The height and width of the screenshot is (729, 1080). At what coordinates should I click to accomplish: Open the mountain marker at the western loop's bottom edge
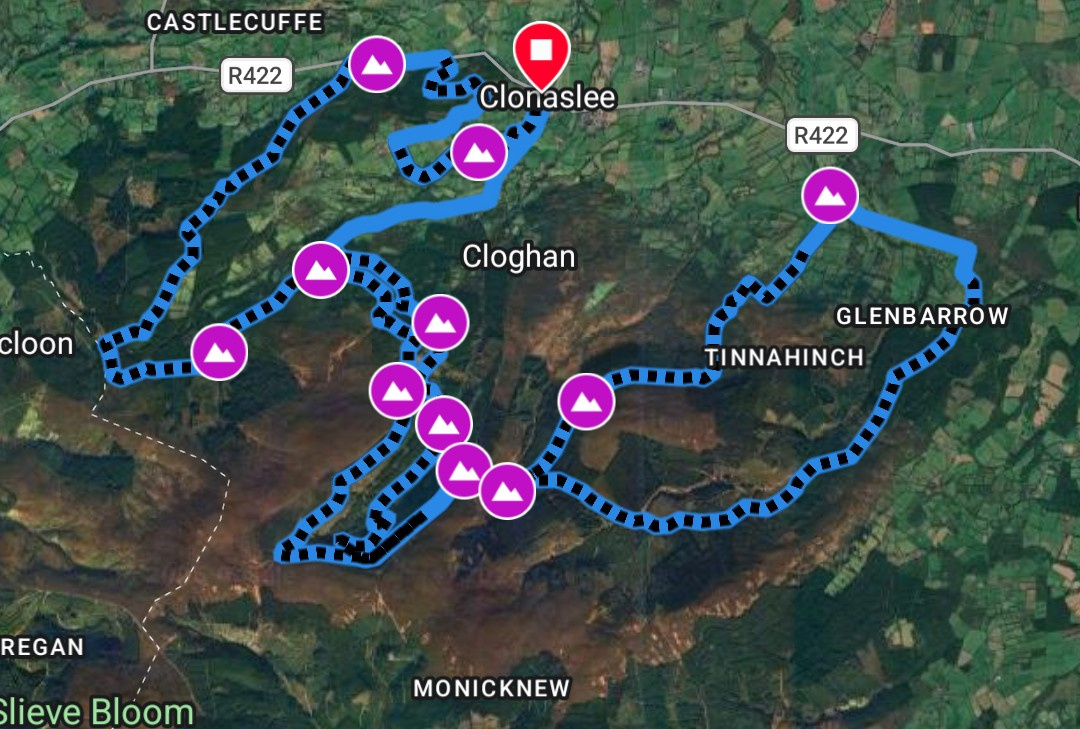219,352
